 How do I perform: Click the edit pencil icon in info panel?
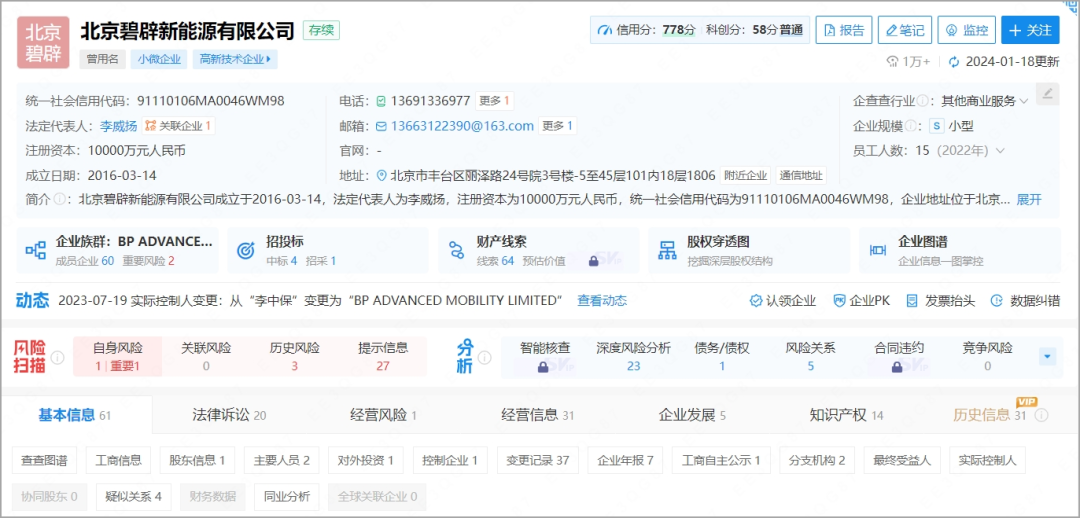tap(1047, 93)
